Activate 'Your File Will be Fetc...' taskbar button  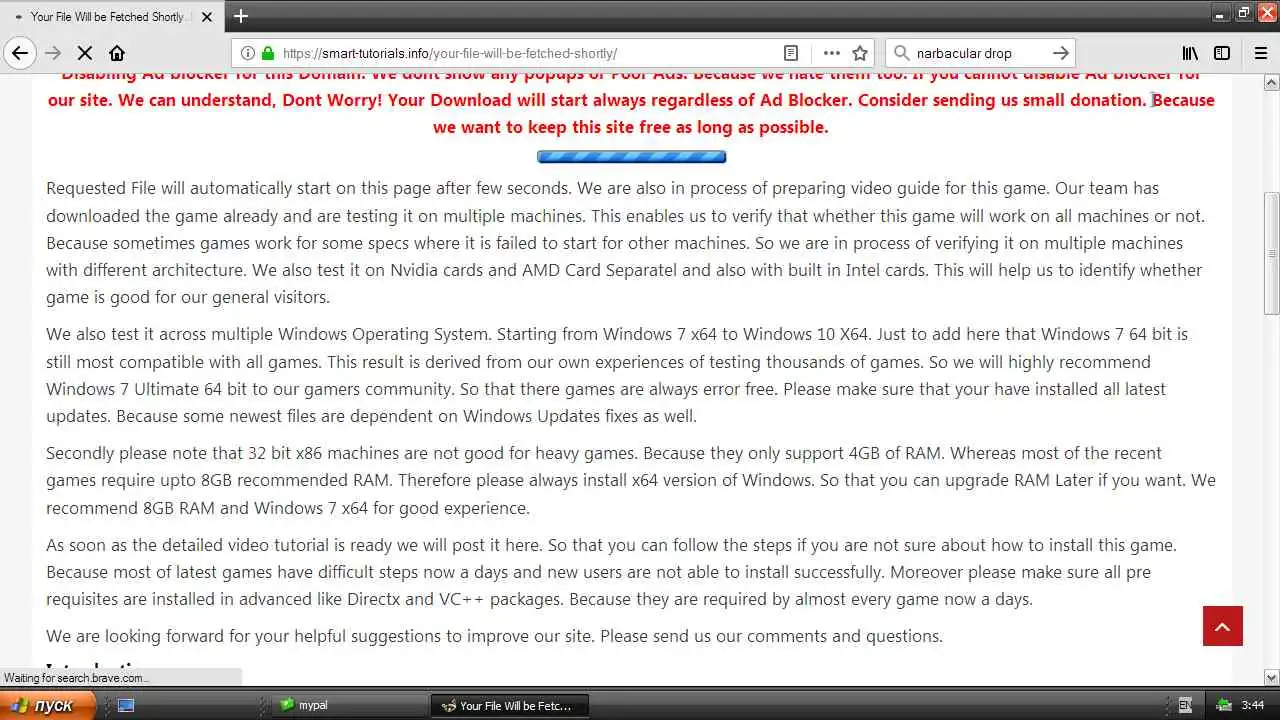[x=510, y=705]
